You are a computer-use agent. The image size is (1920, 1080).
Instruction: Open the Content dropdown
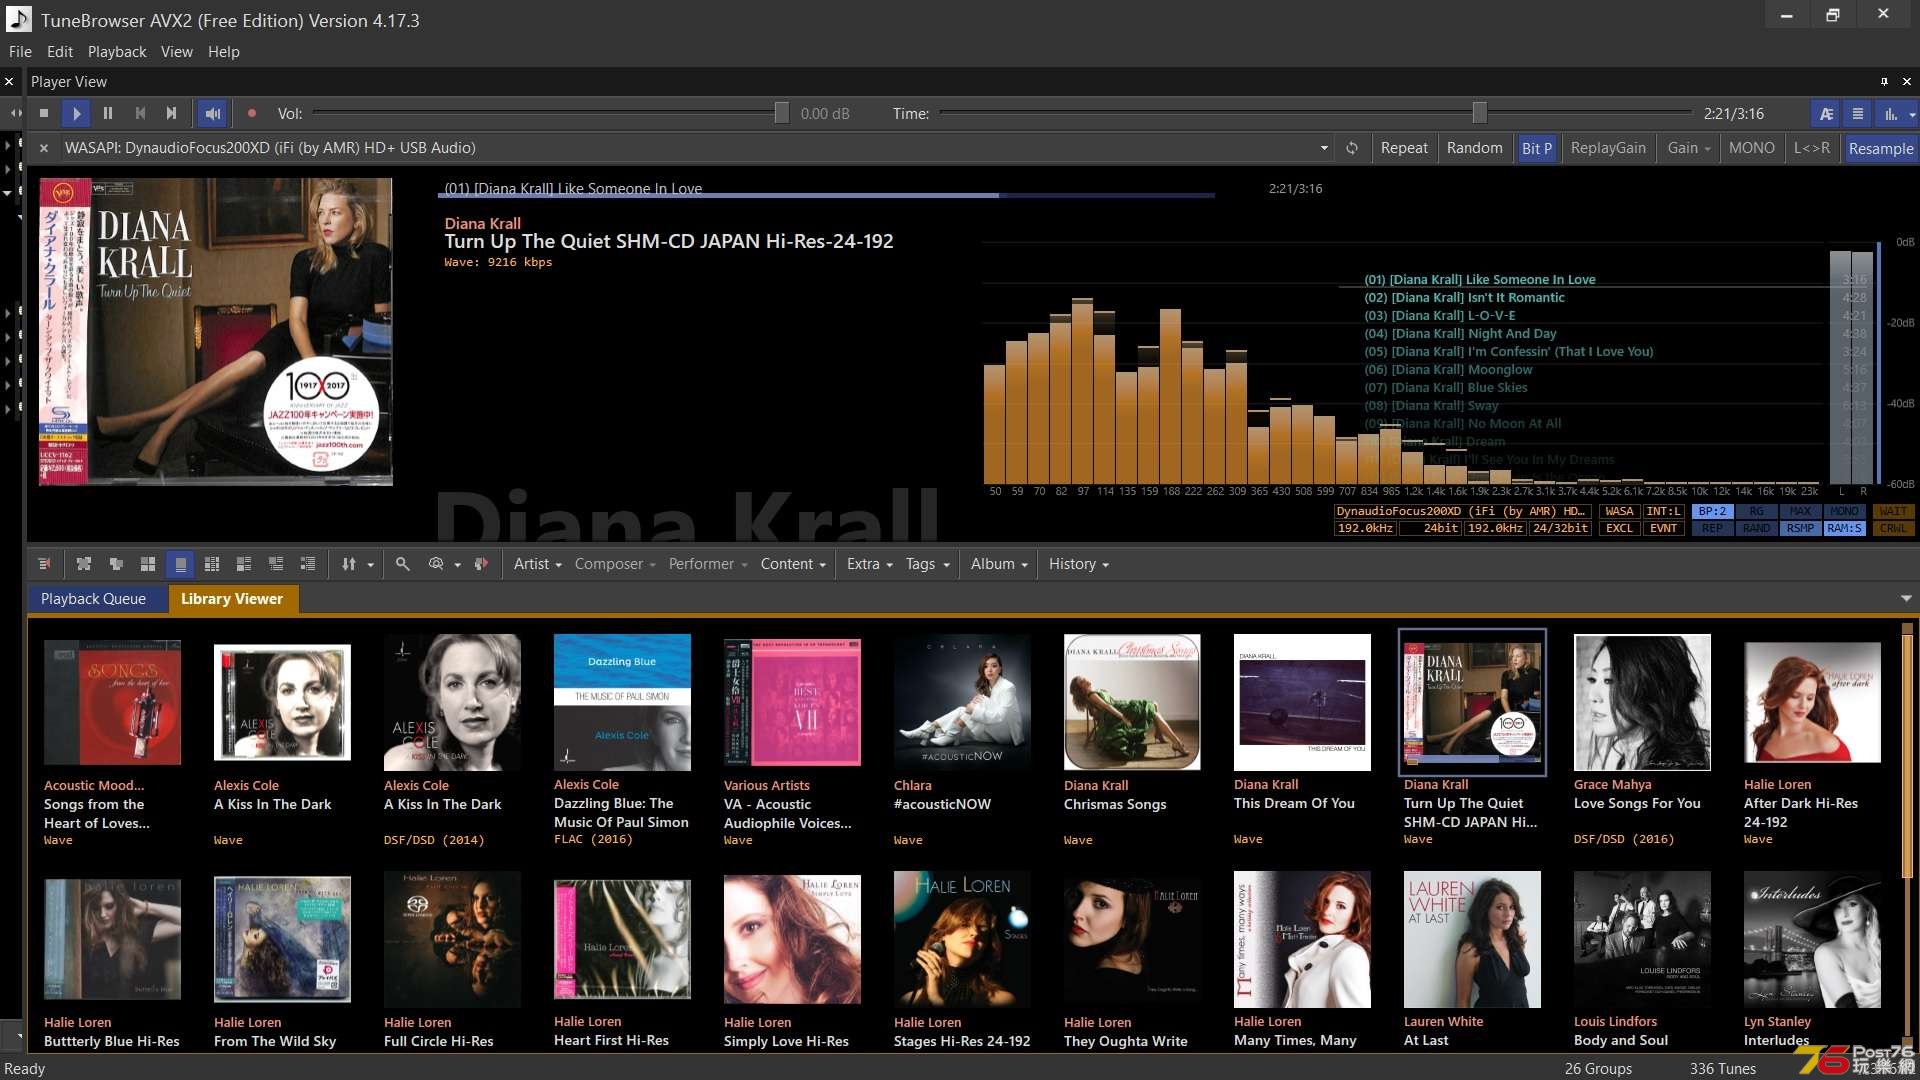pos(793,564)
